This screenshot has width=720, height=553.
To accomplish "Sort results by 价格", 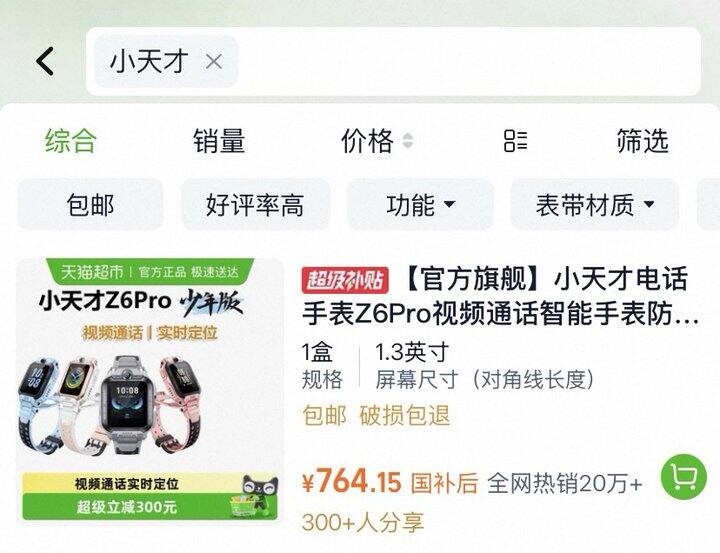I will point(367,141).
